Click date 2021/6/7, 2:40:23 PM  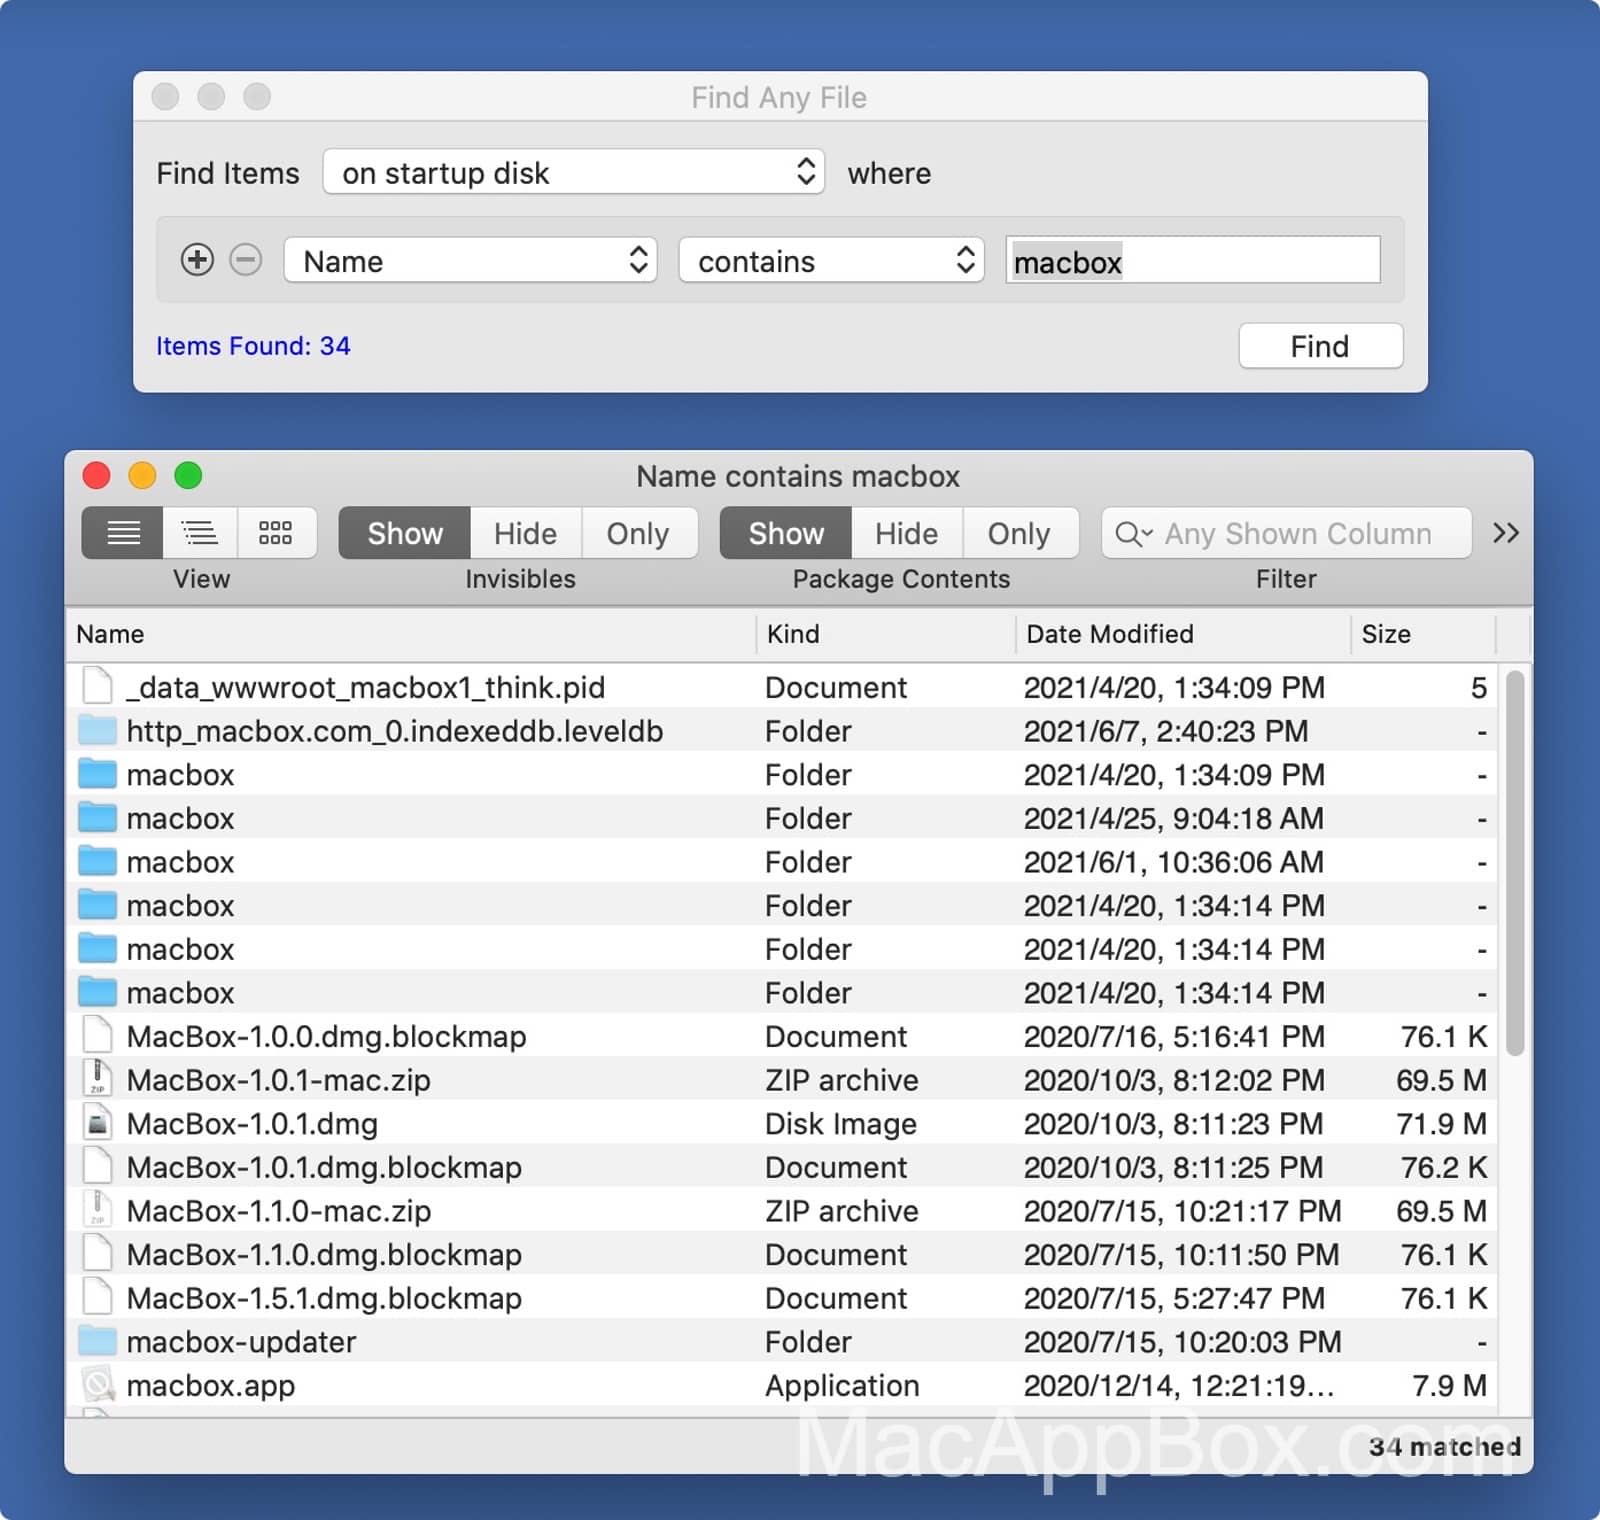pyautogui.click(x=1166, y=731)
